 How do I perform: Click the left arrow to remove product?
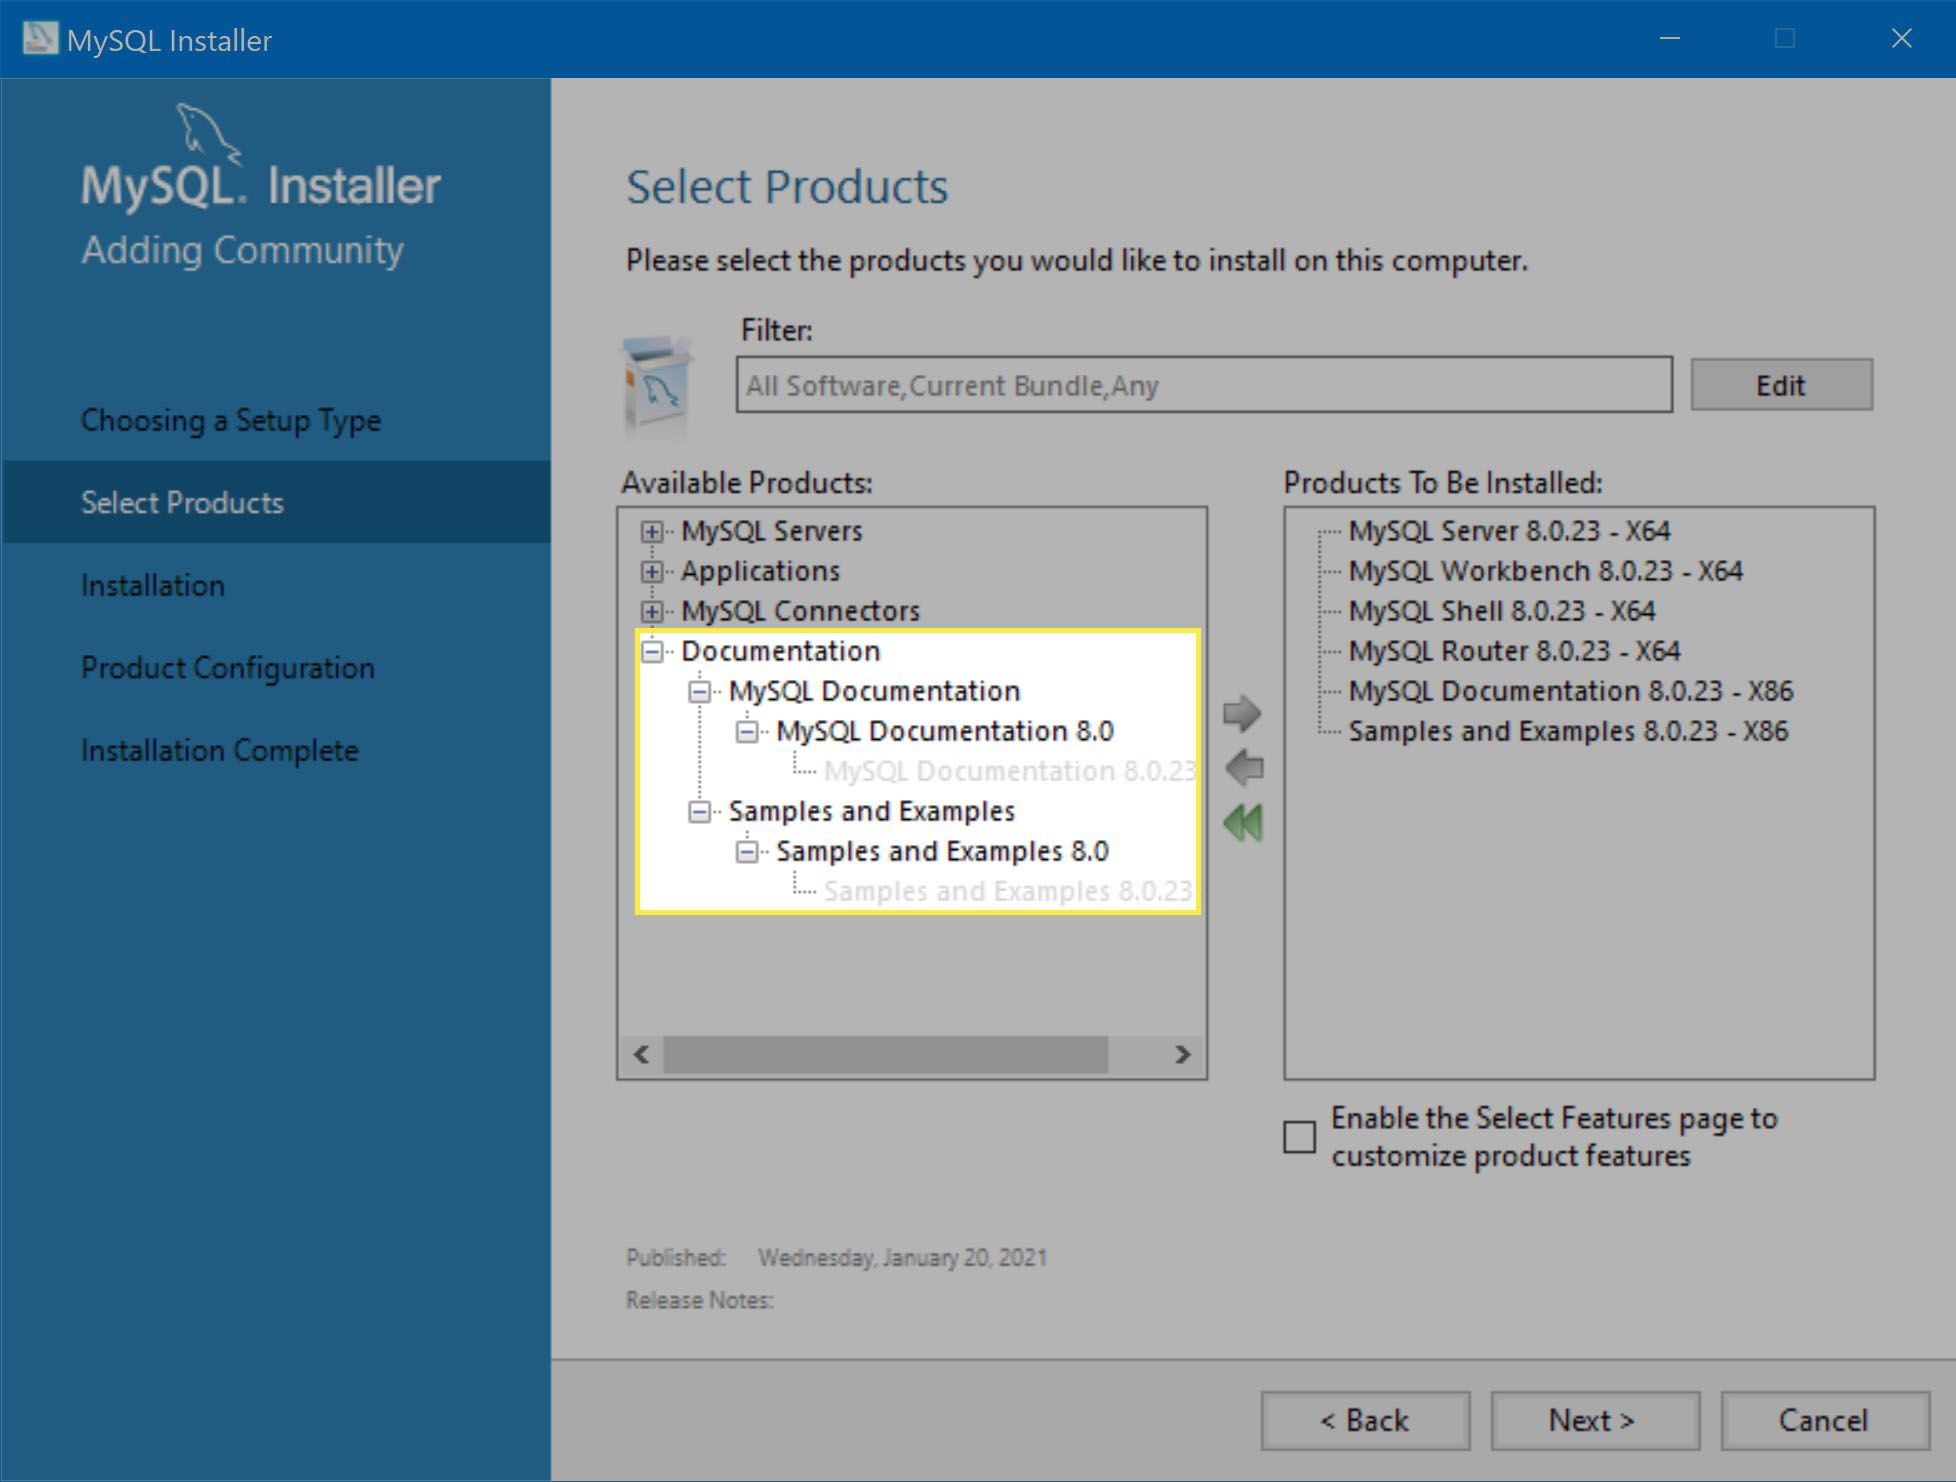(x=1243, y=768)
